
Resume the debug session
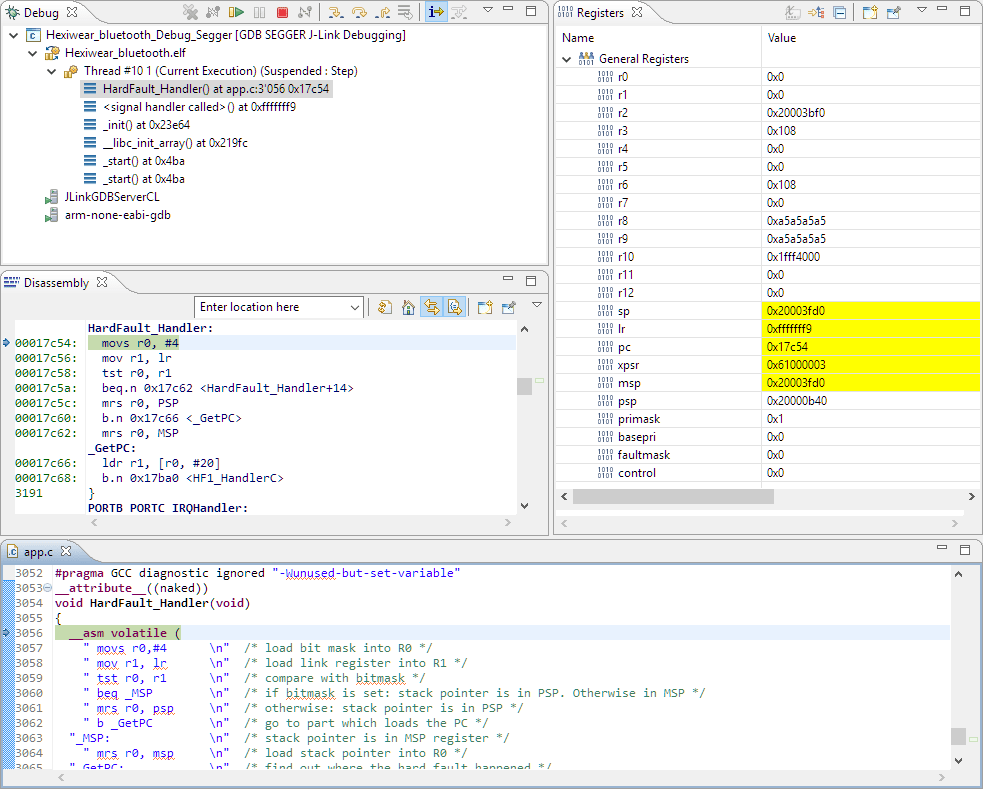click(234, 13)
